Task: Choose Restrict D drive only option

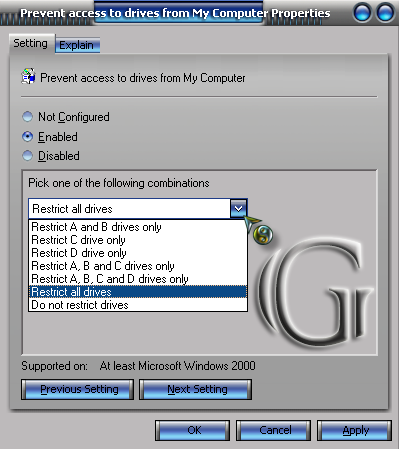Action: pyautogui.click(x=138, y=253)
